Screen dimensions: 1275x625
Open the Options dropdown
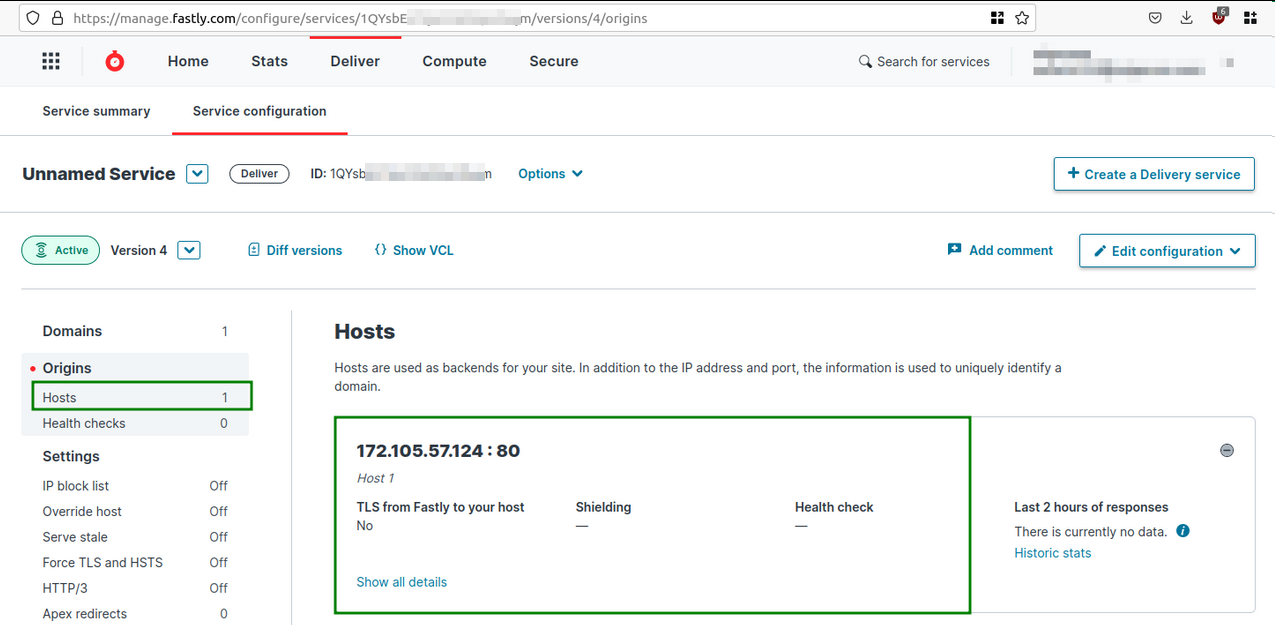pyautogui.click(x=550, y=173)
